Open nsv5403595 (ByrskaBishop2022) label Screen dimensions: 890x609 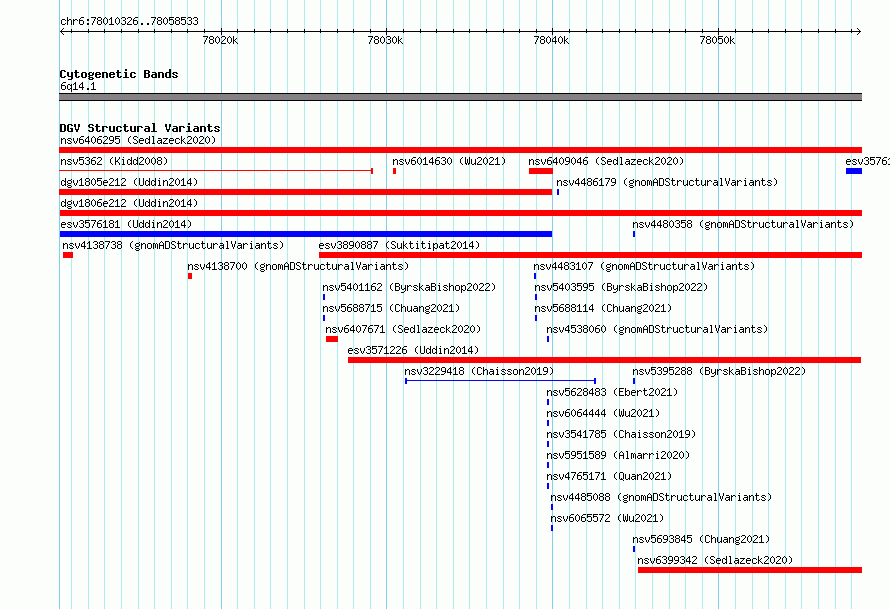pyautogui.click(x=621, y=287)
